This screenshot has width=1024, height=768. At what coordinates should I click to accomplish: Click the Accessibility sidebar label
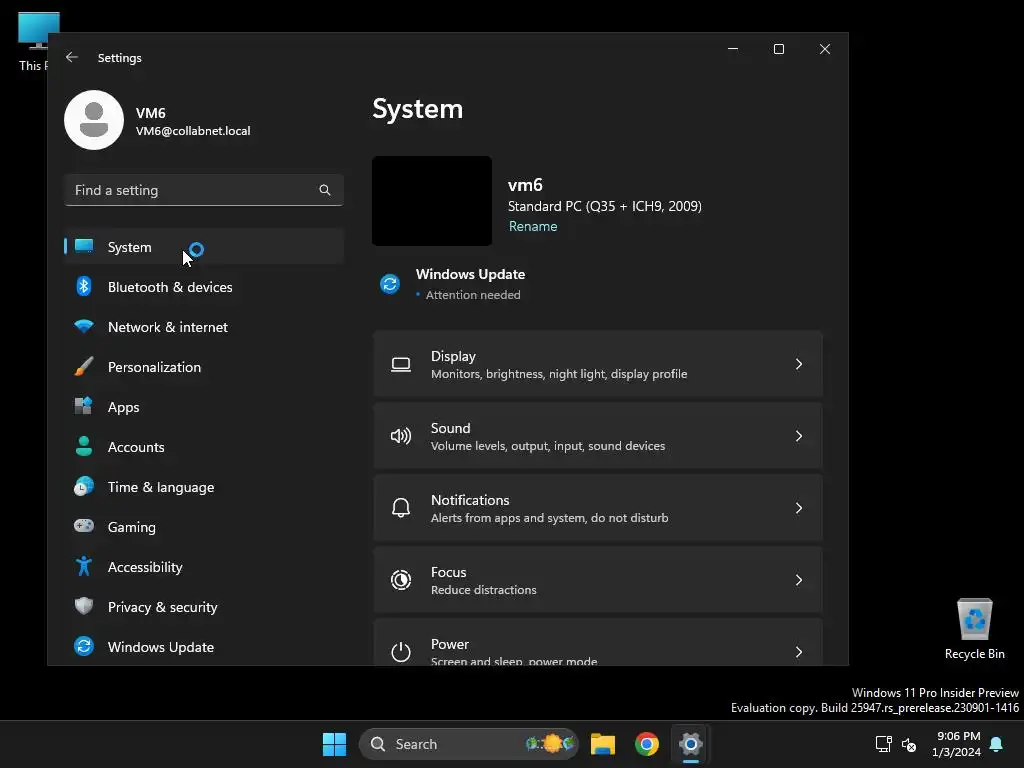tap(145, 567)
